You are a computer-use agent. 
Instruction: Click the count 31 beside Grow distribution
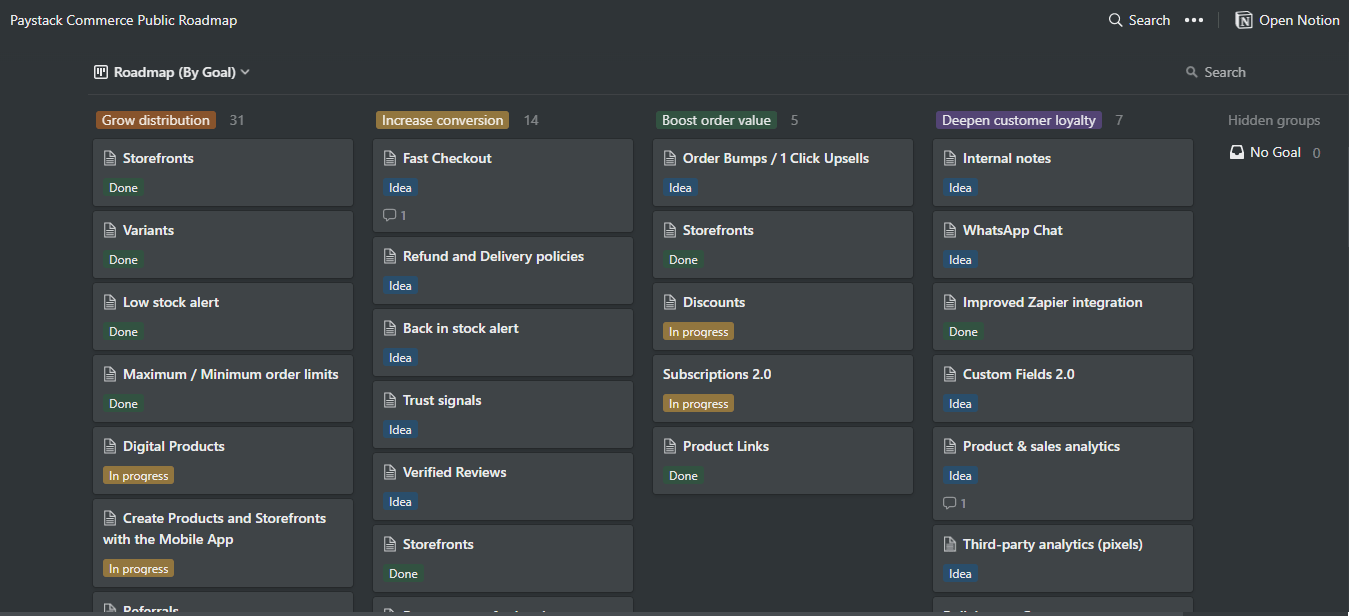pyautogui.click(x=237, y=120)
